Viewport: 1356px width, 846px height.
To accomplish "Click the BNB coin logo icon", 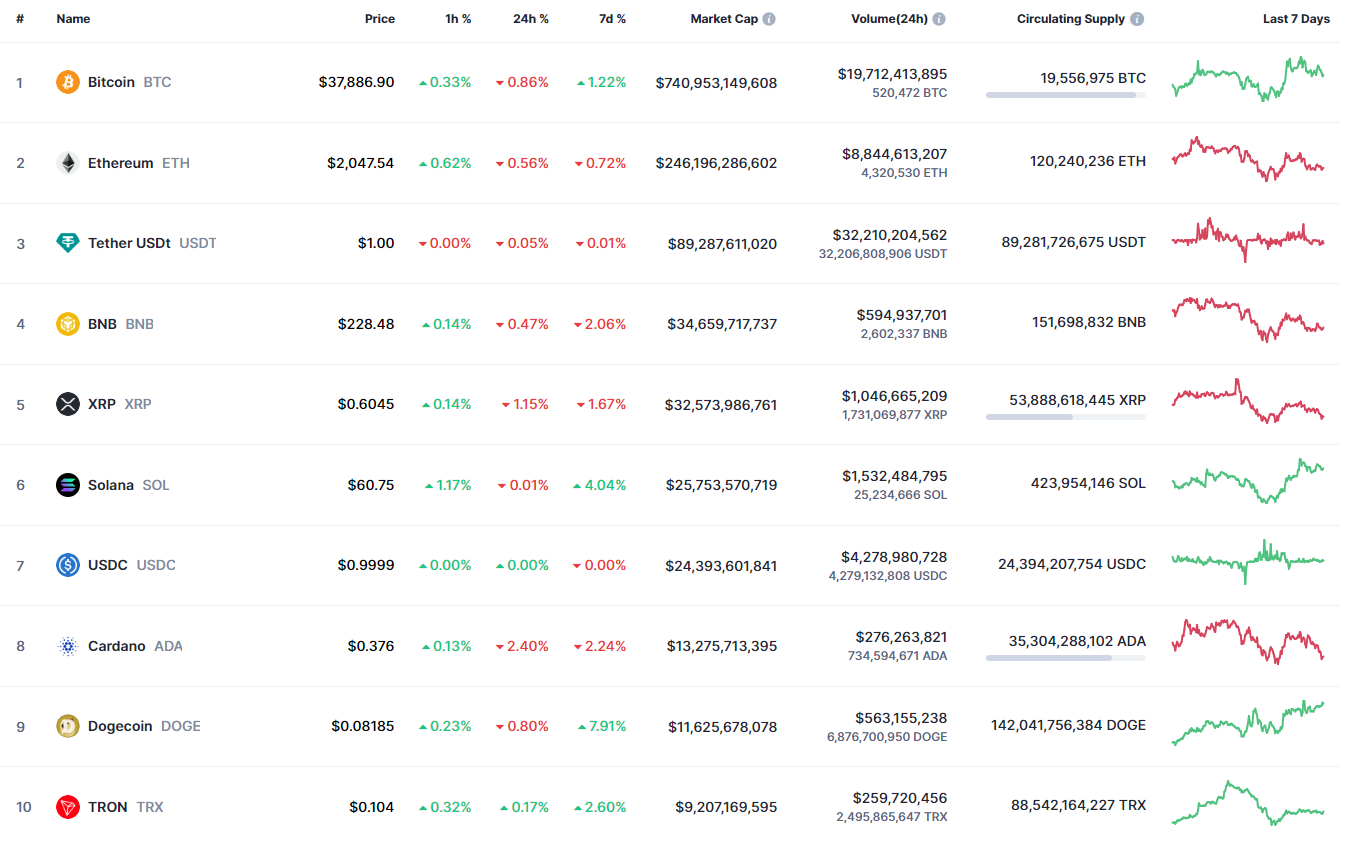I will [68, 324].
